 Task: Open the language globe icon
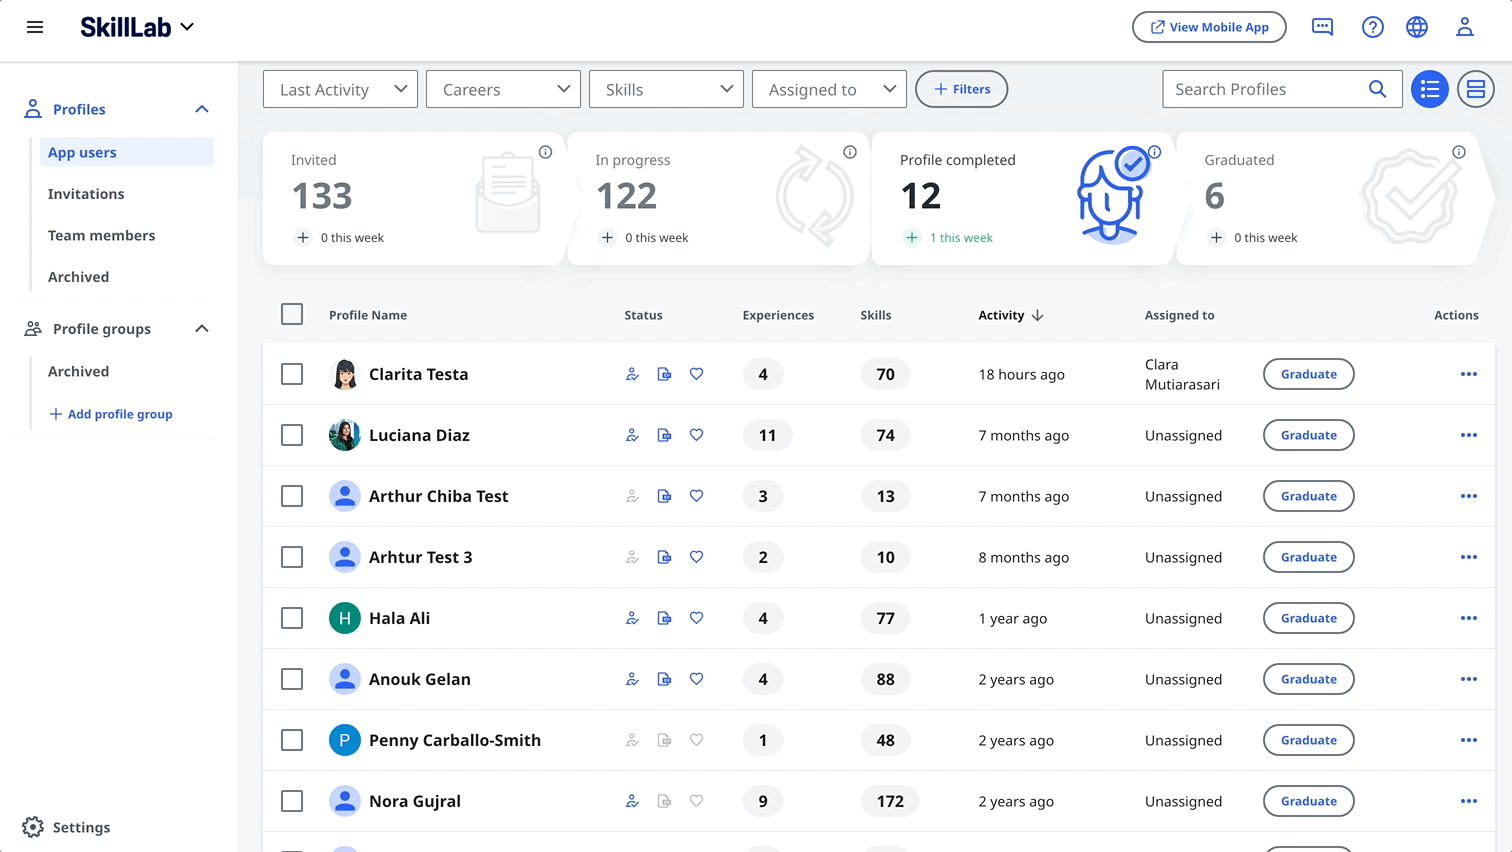coord(1417,27)
